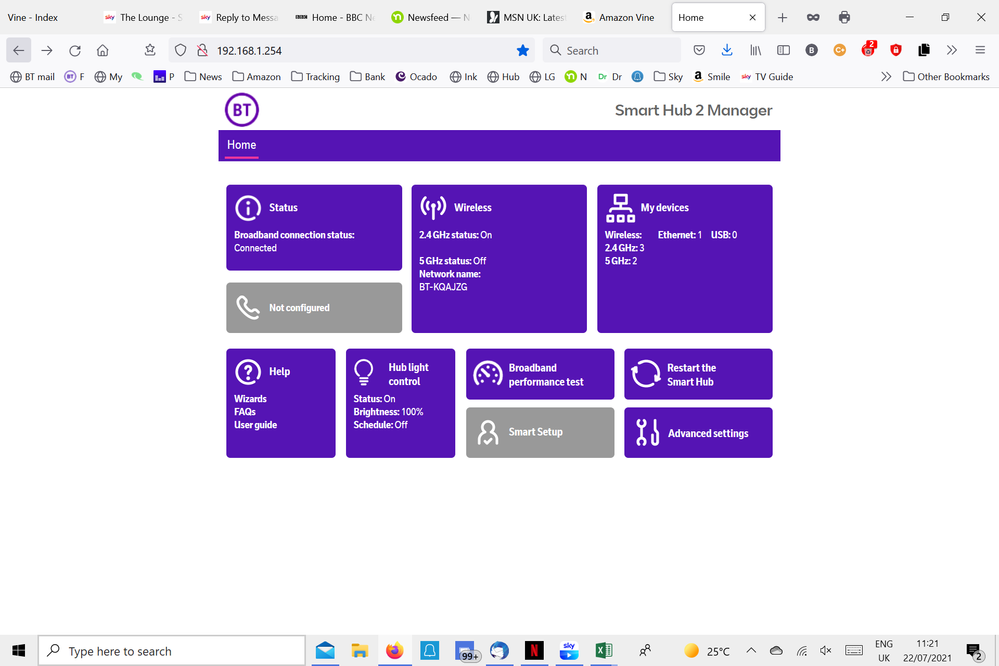Show more bookmarks toolbar items chevron
This screenshot has height=666, width=999.
pyautogui.click(x=885, y=76)
